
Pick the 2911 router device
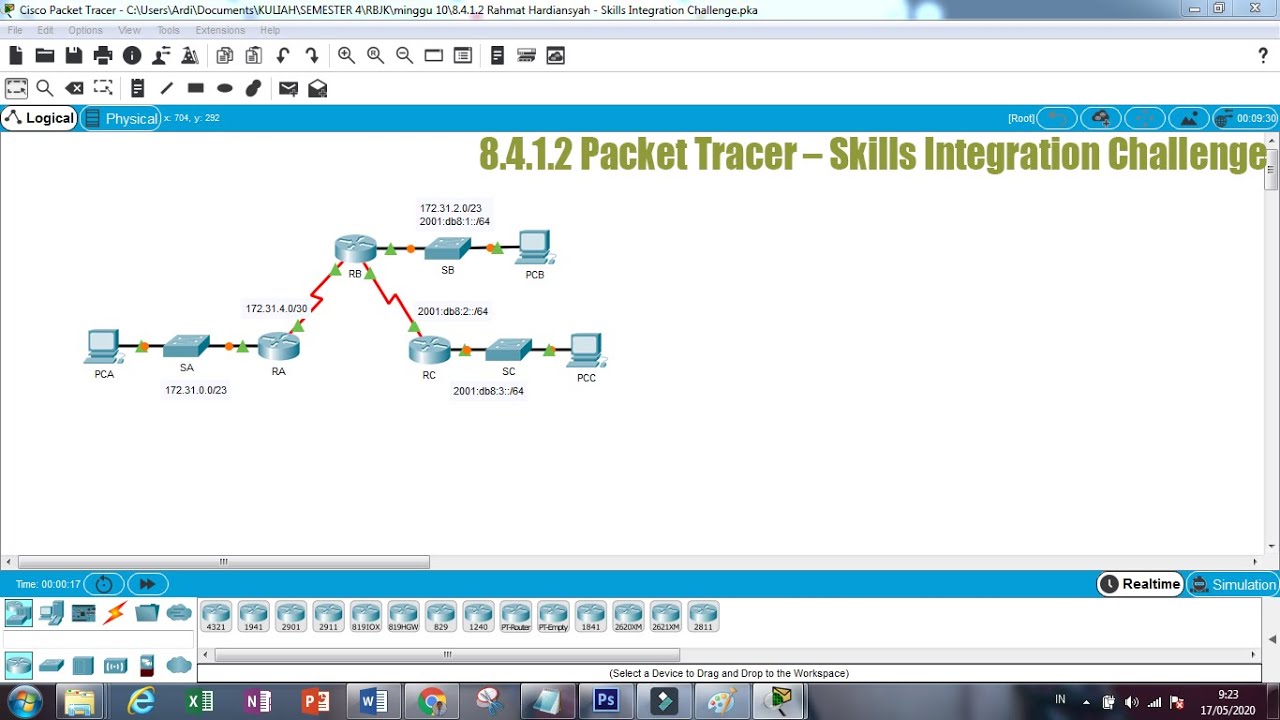click(328, 617)
